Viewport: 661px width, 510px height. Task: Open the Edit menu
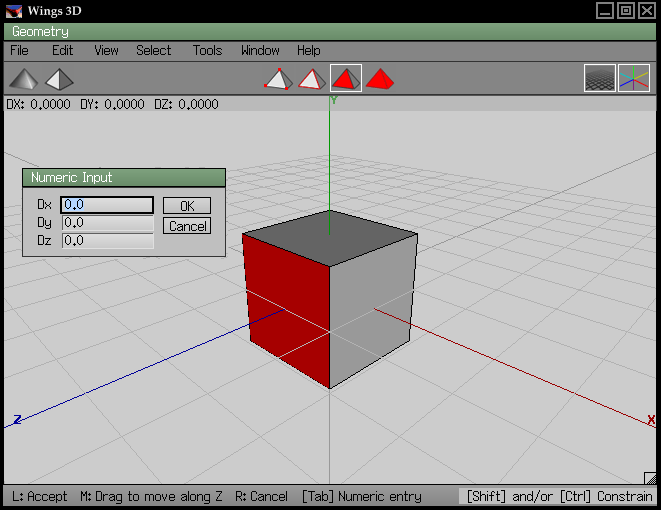point(62,51)
